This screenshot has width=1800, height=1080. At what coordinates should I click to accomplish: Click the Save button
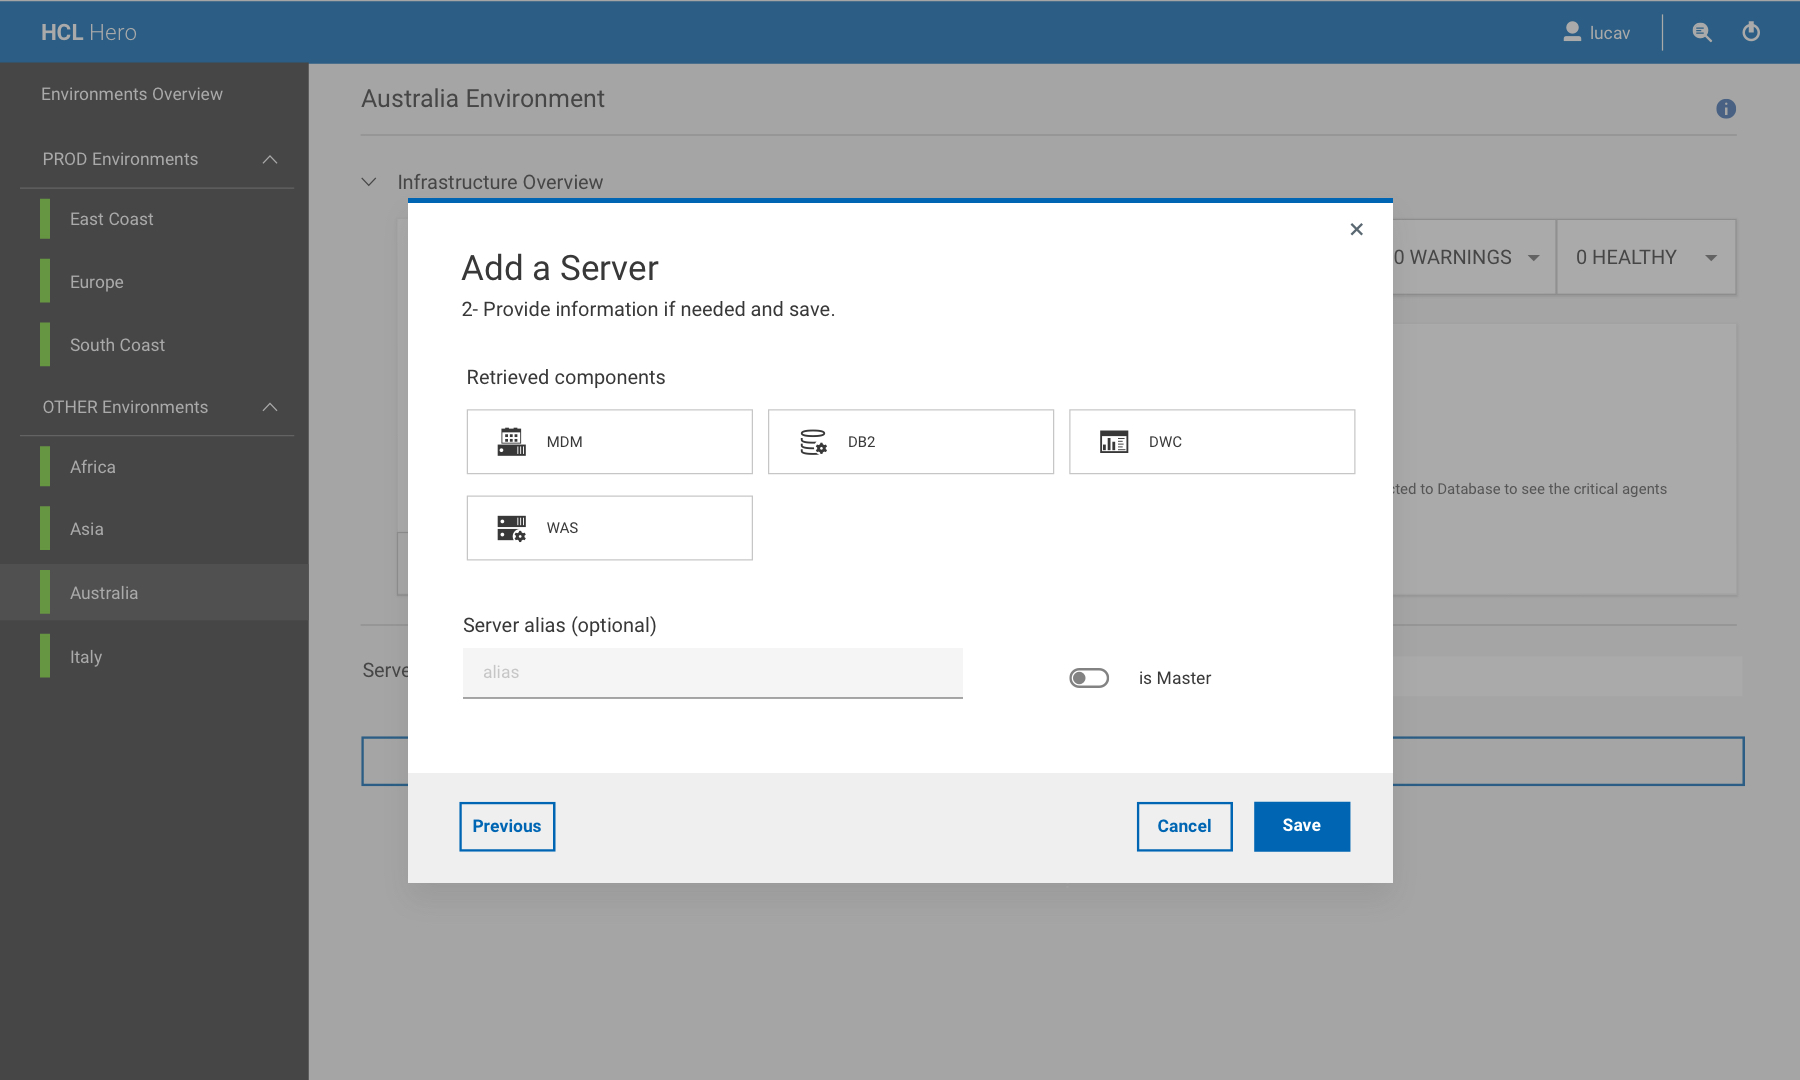pos(1301,826)
